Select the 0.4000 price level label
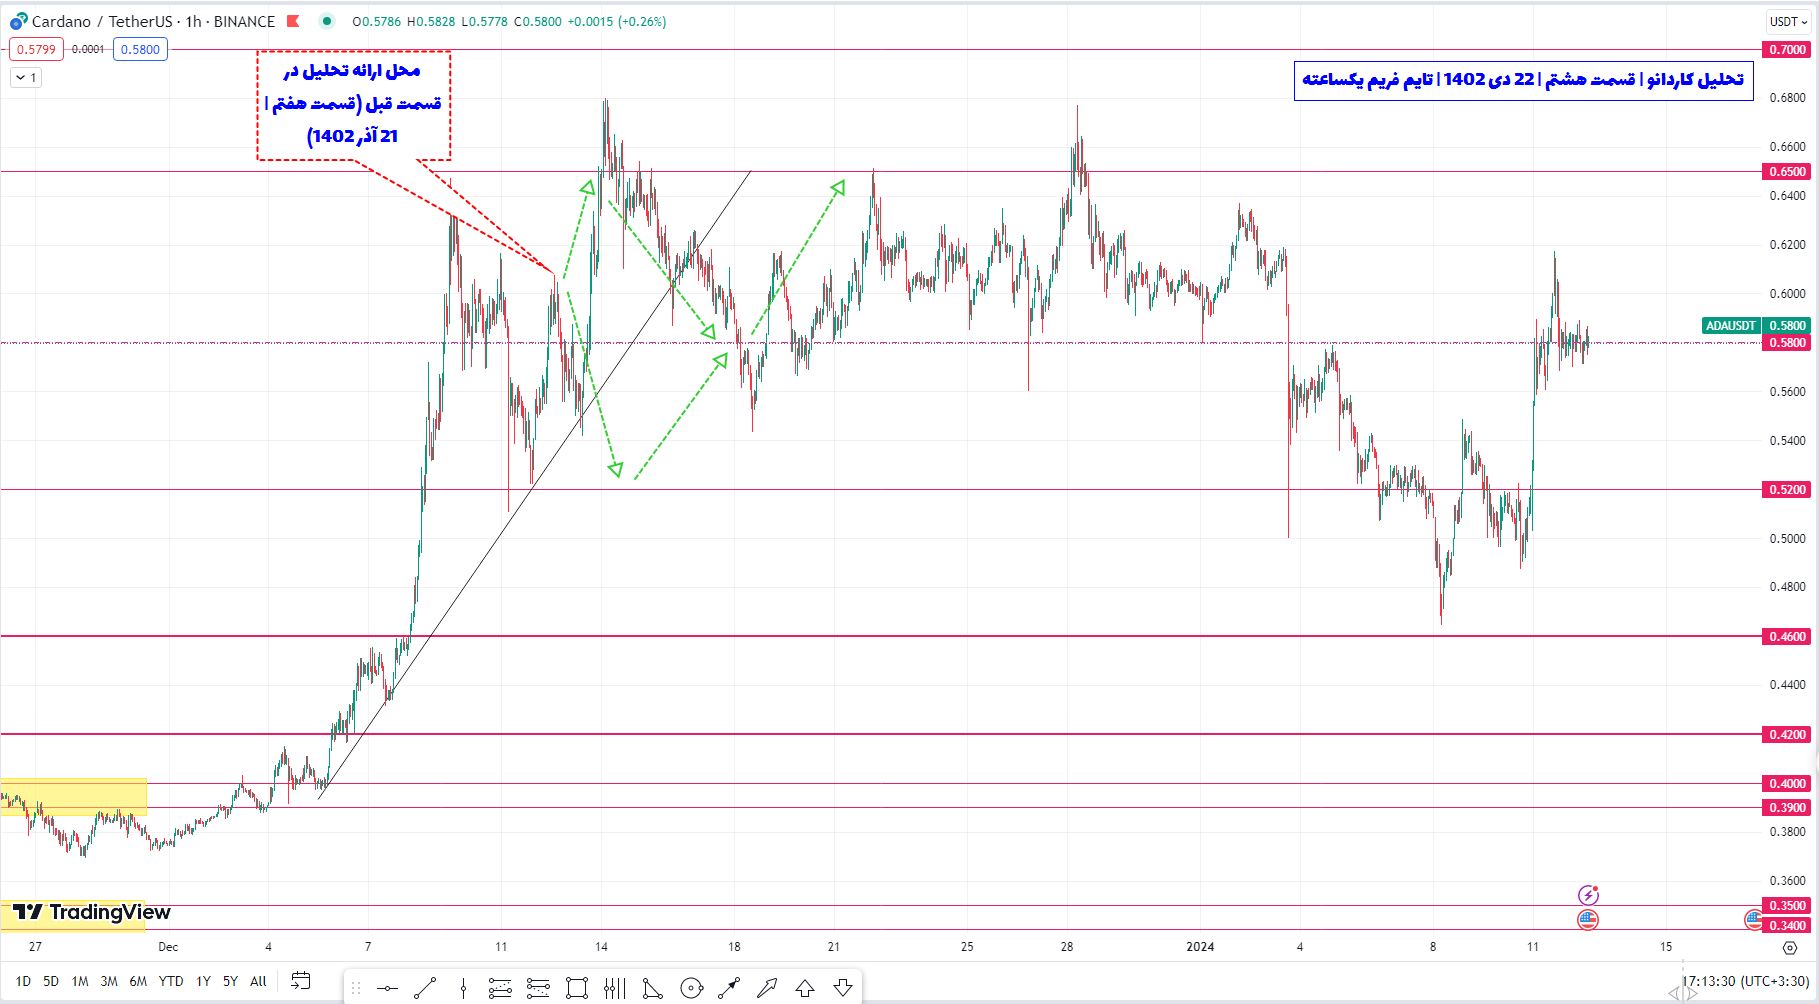 pyautogui.click(x=1787, y=783)
